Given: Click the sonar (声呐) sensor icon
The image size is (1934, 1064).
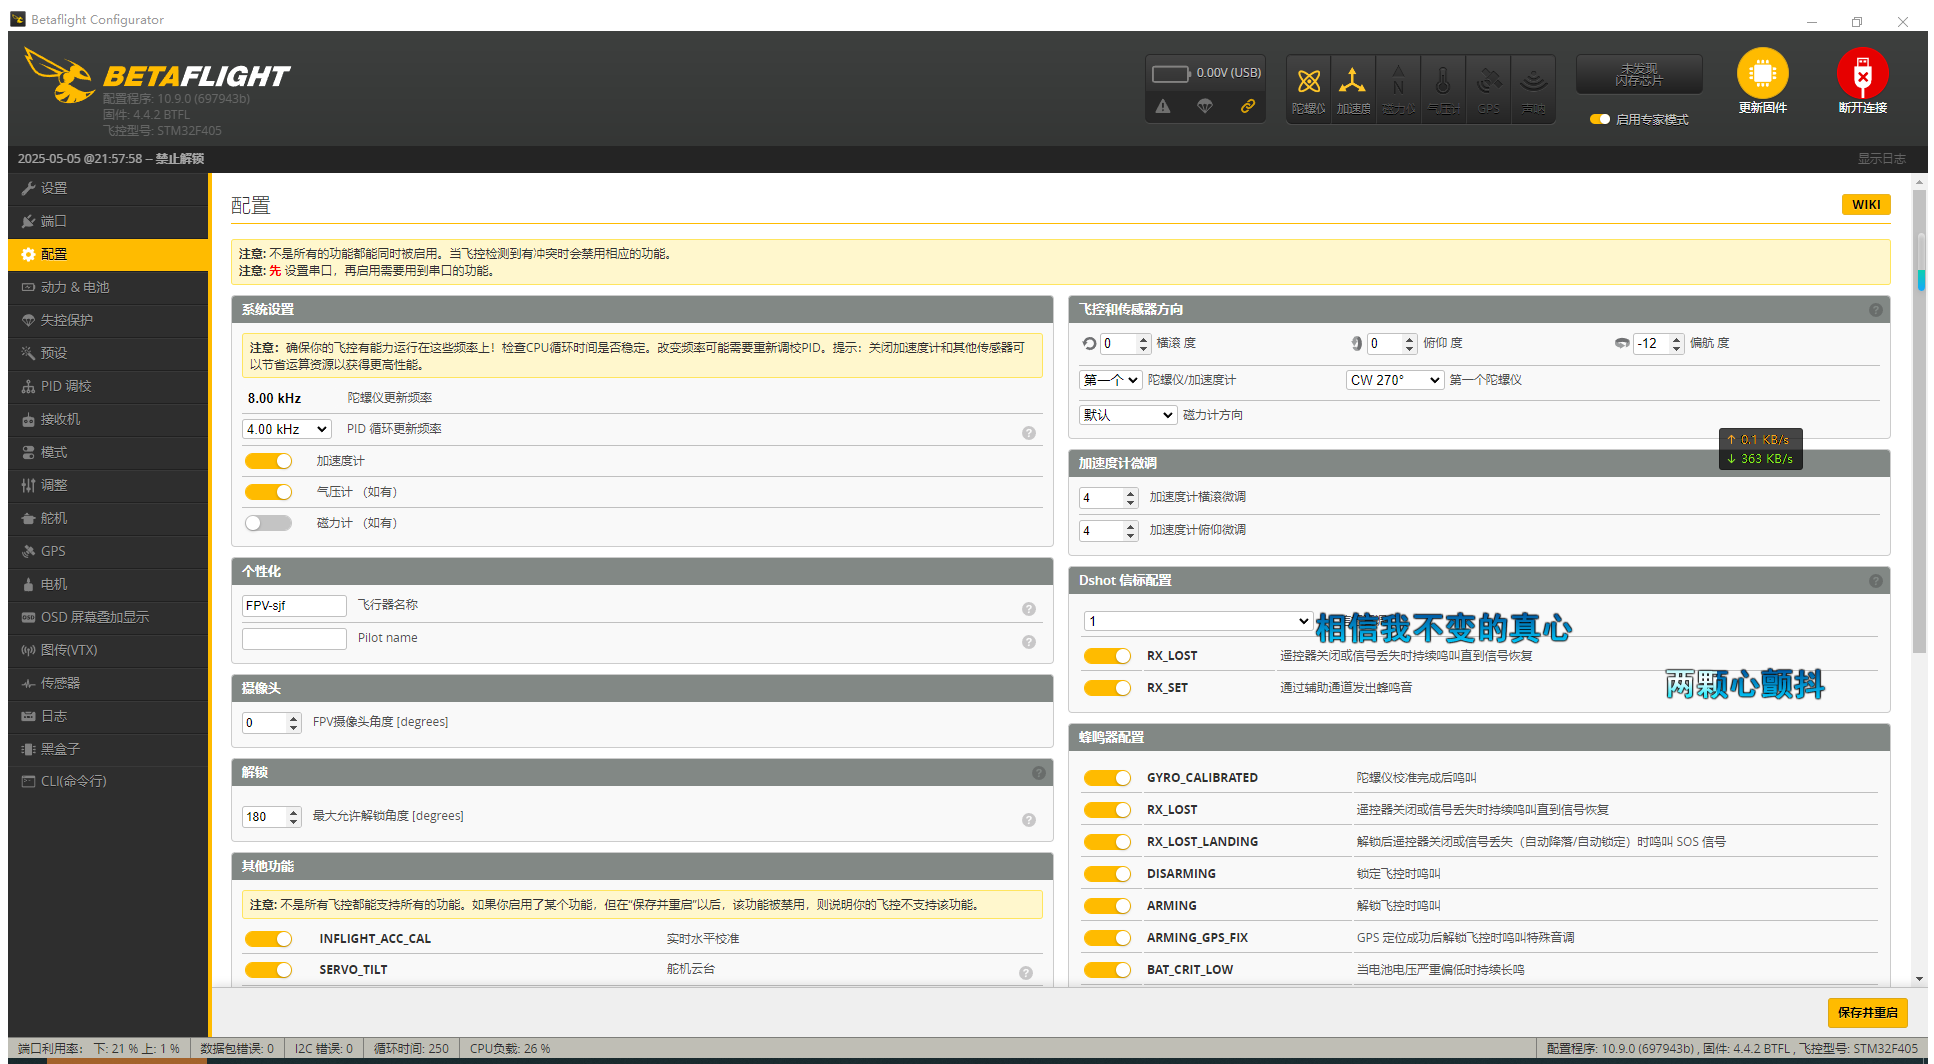Looking at the screenshot, I should click(1533, 88).
